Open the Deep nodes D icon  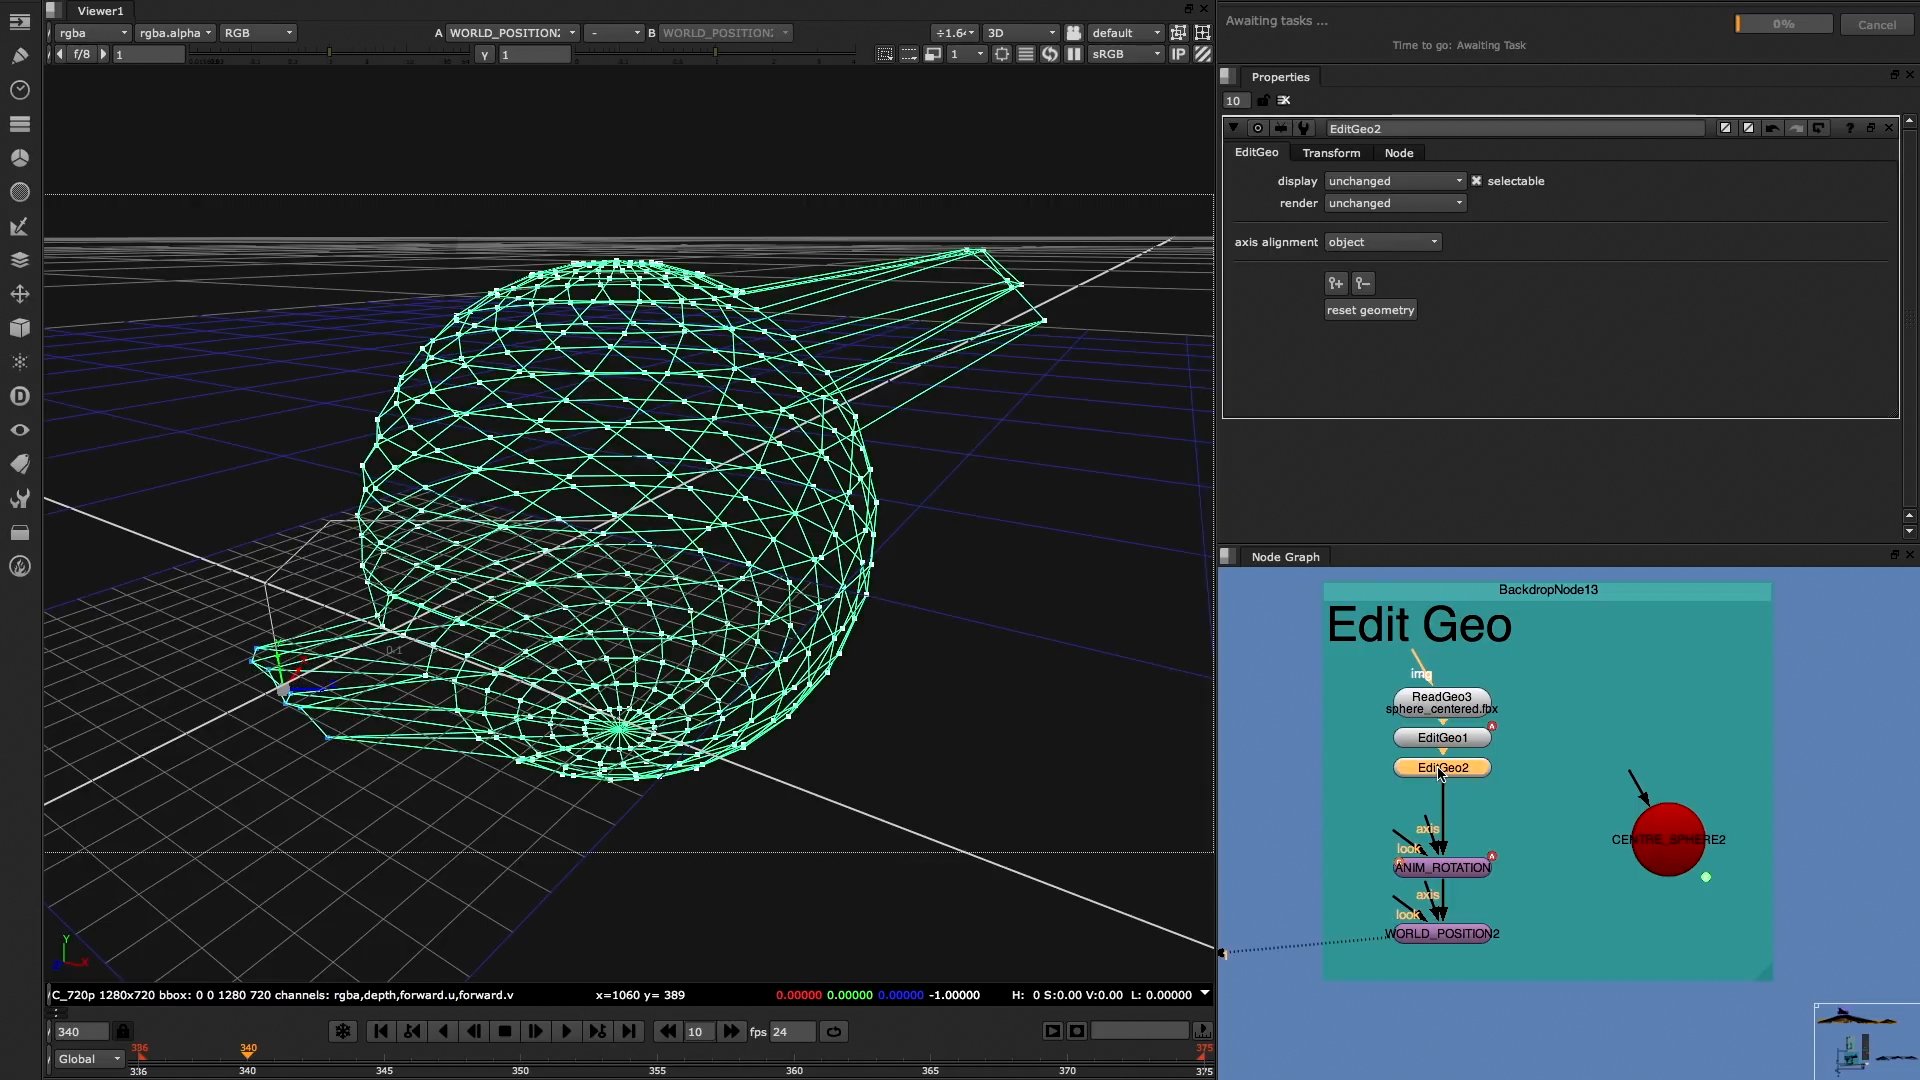coord(20,396)
